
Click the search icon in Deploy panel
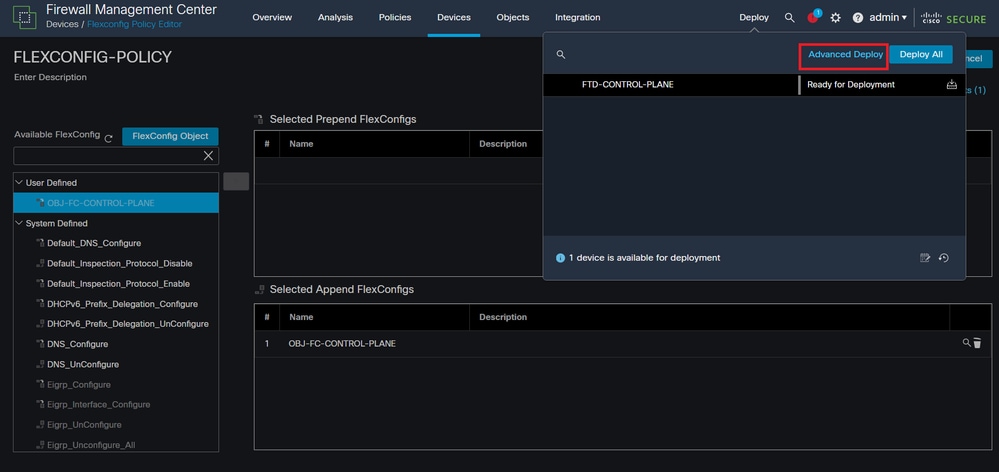(x=561, y=55)
